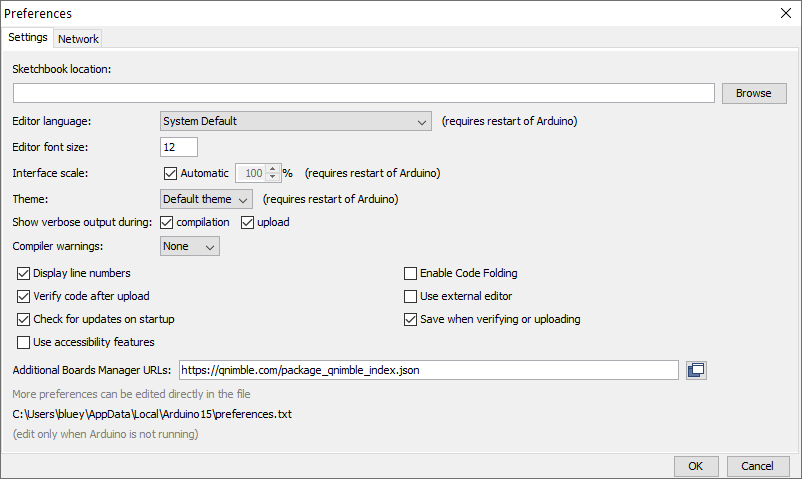The width and height of the screenshot is (802, 479).
Task: Expand the Editor language dropdown
Action: 295,122
